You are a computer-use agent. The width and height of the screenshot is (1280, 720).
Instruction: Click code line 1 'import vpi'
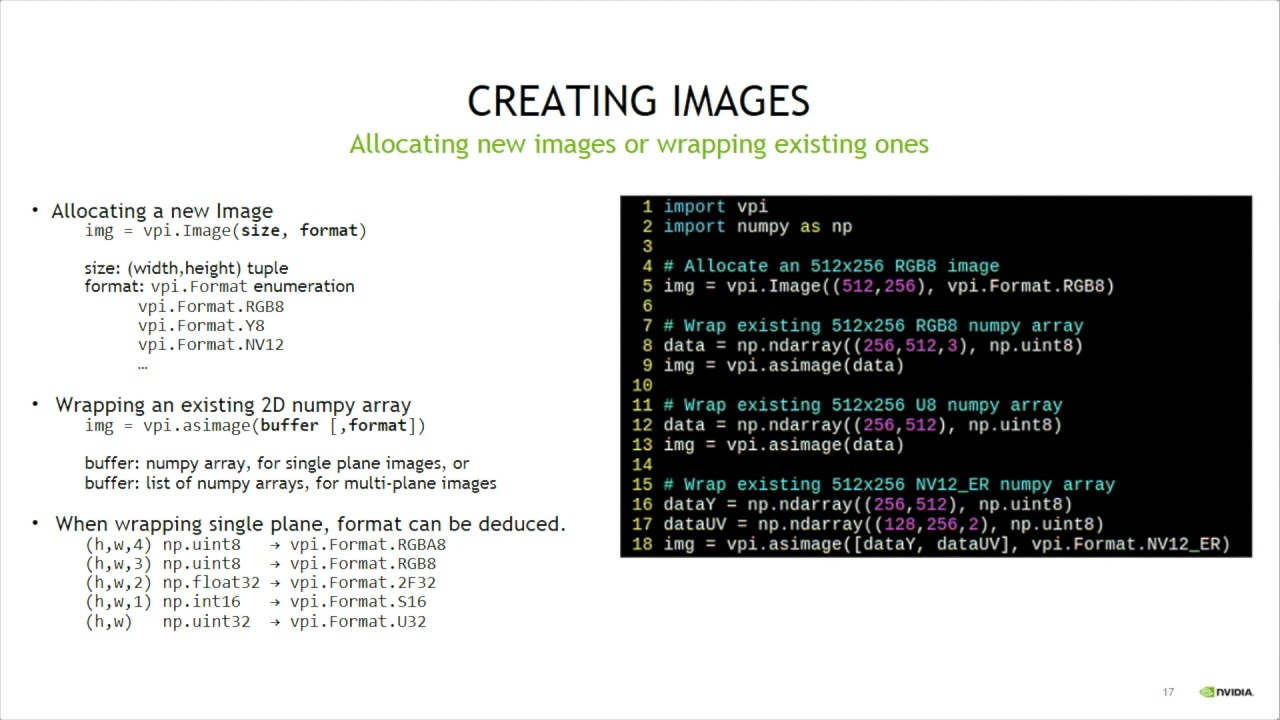click(715, 207)
